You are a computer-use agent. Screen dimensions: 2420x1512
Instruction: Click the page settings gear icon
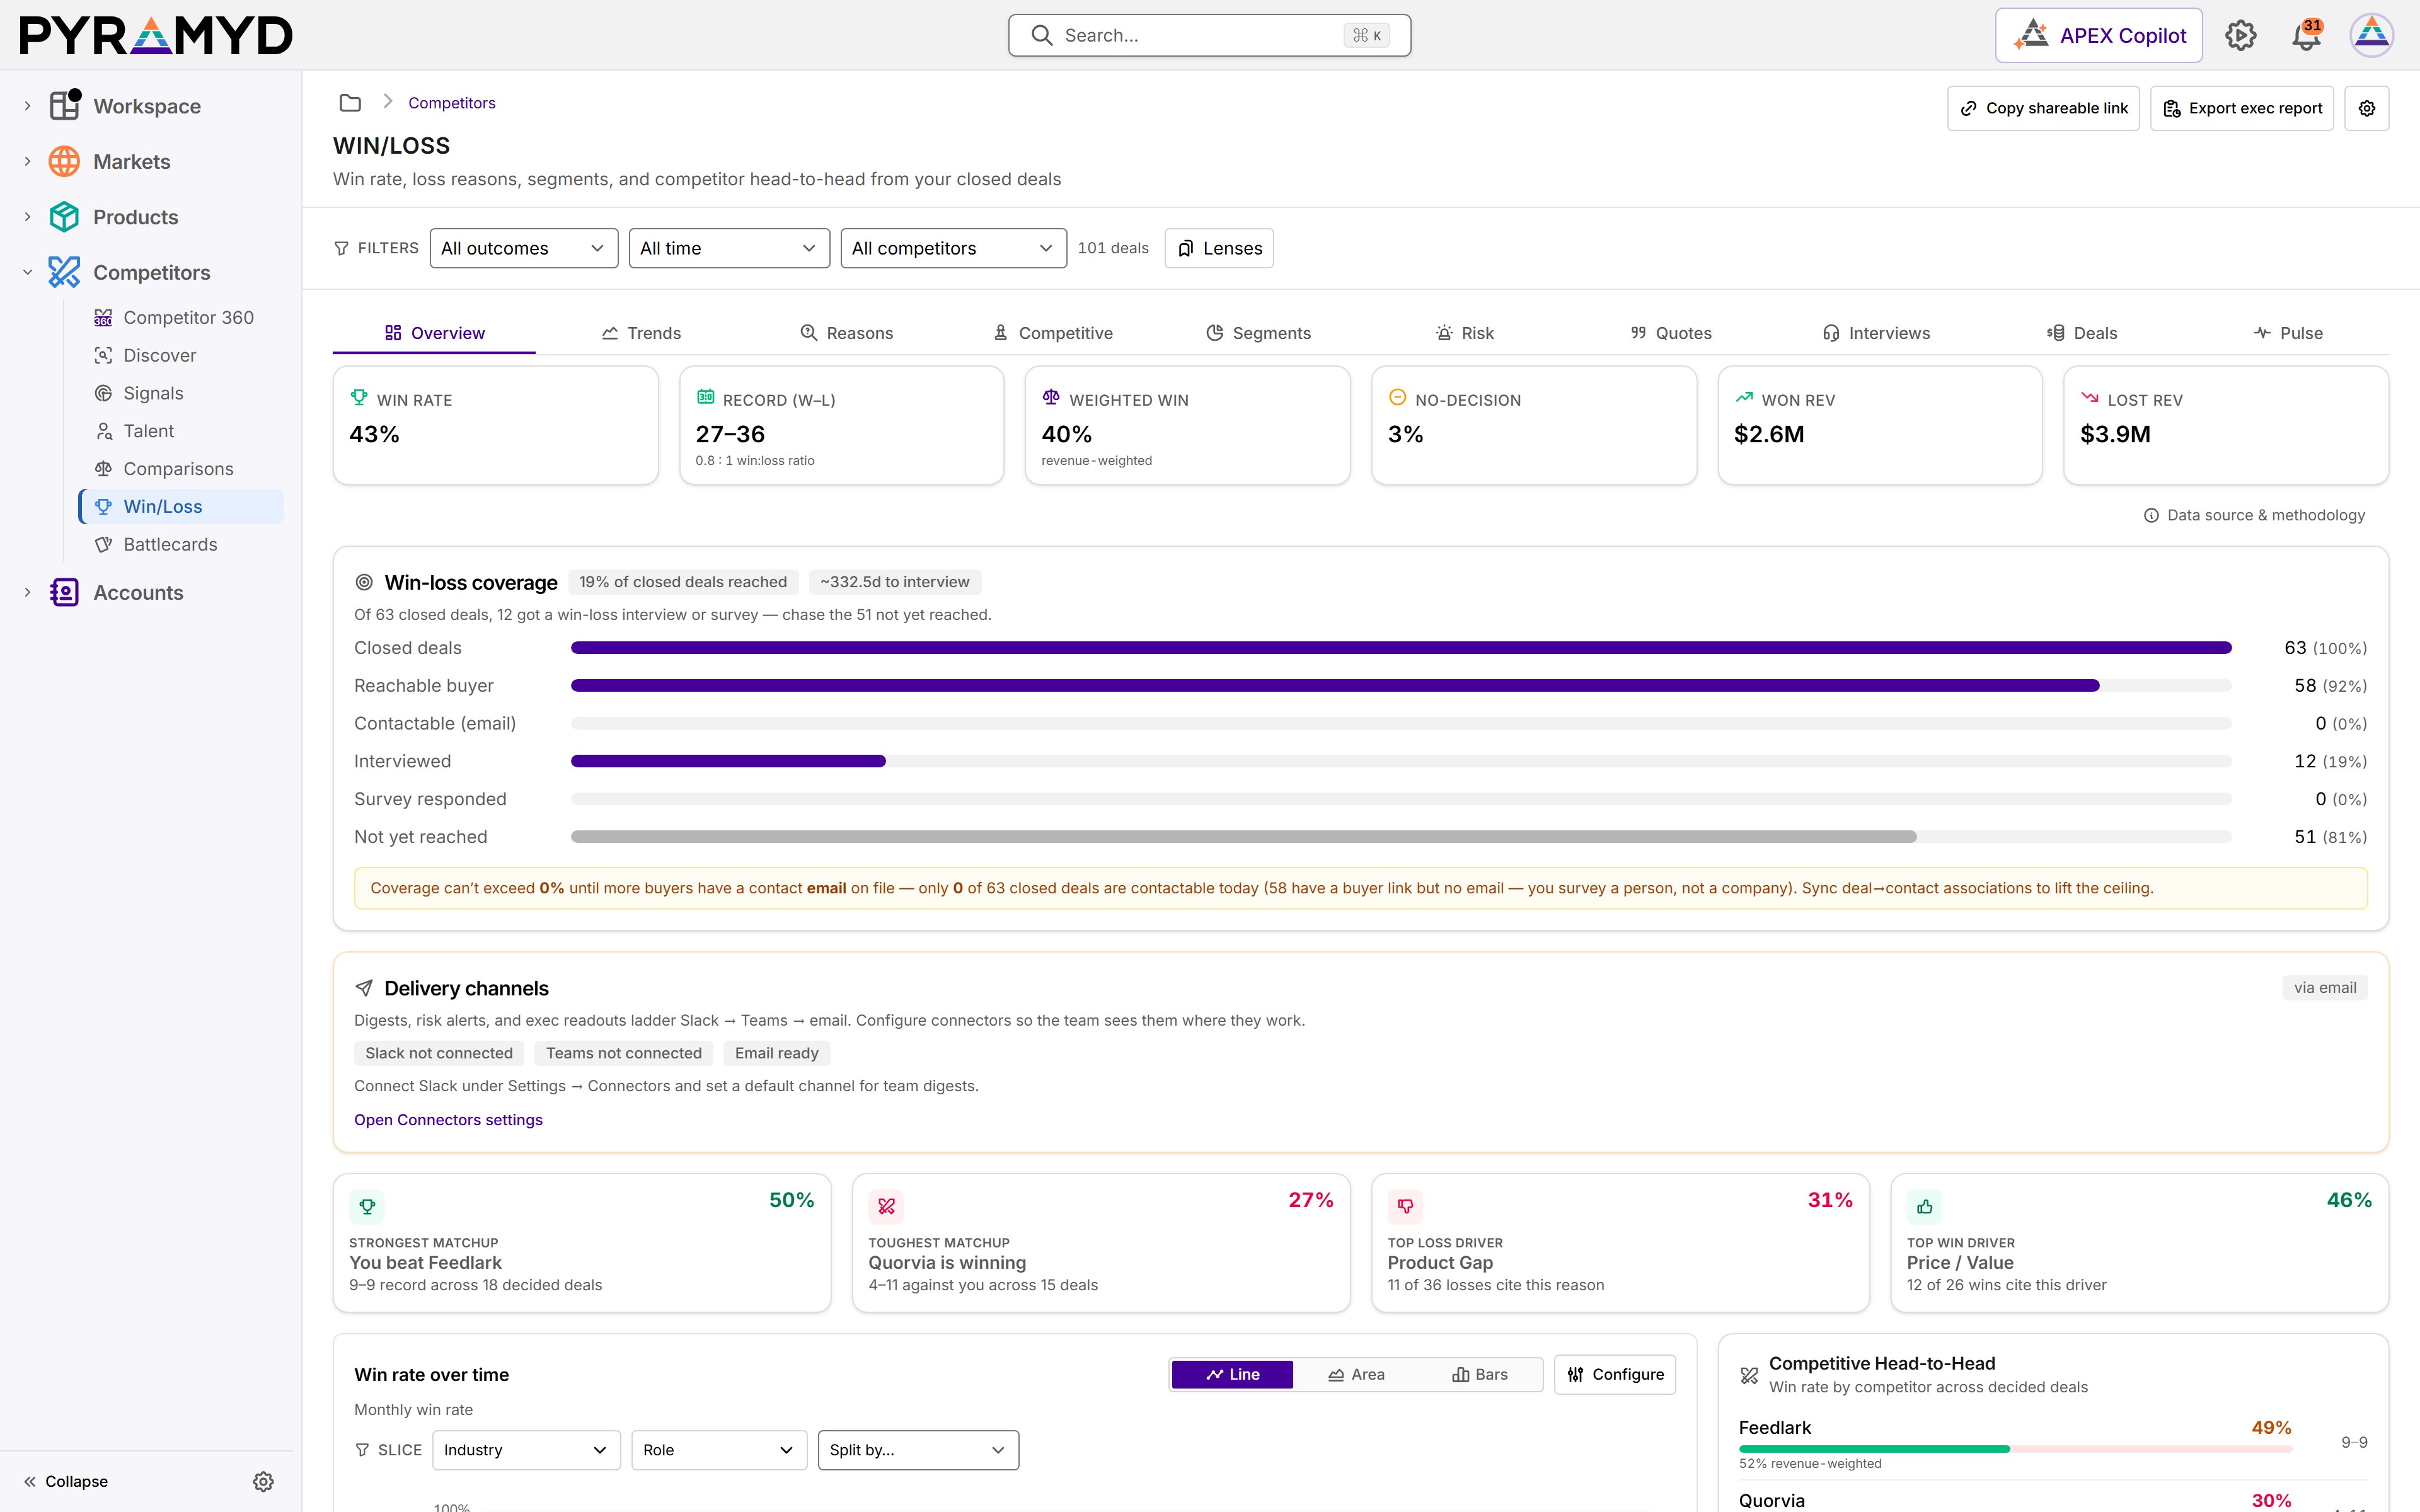[2366, 108]
